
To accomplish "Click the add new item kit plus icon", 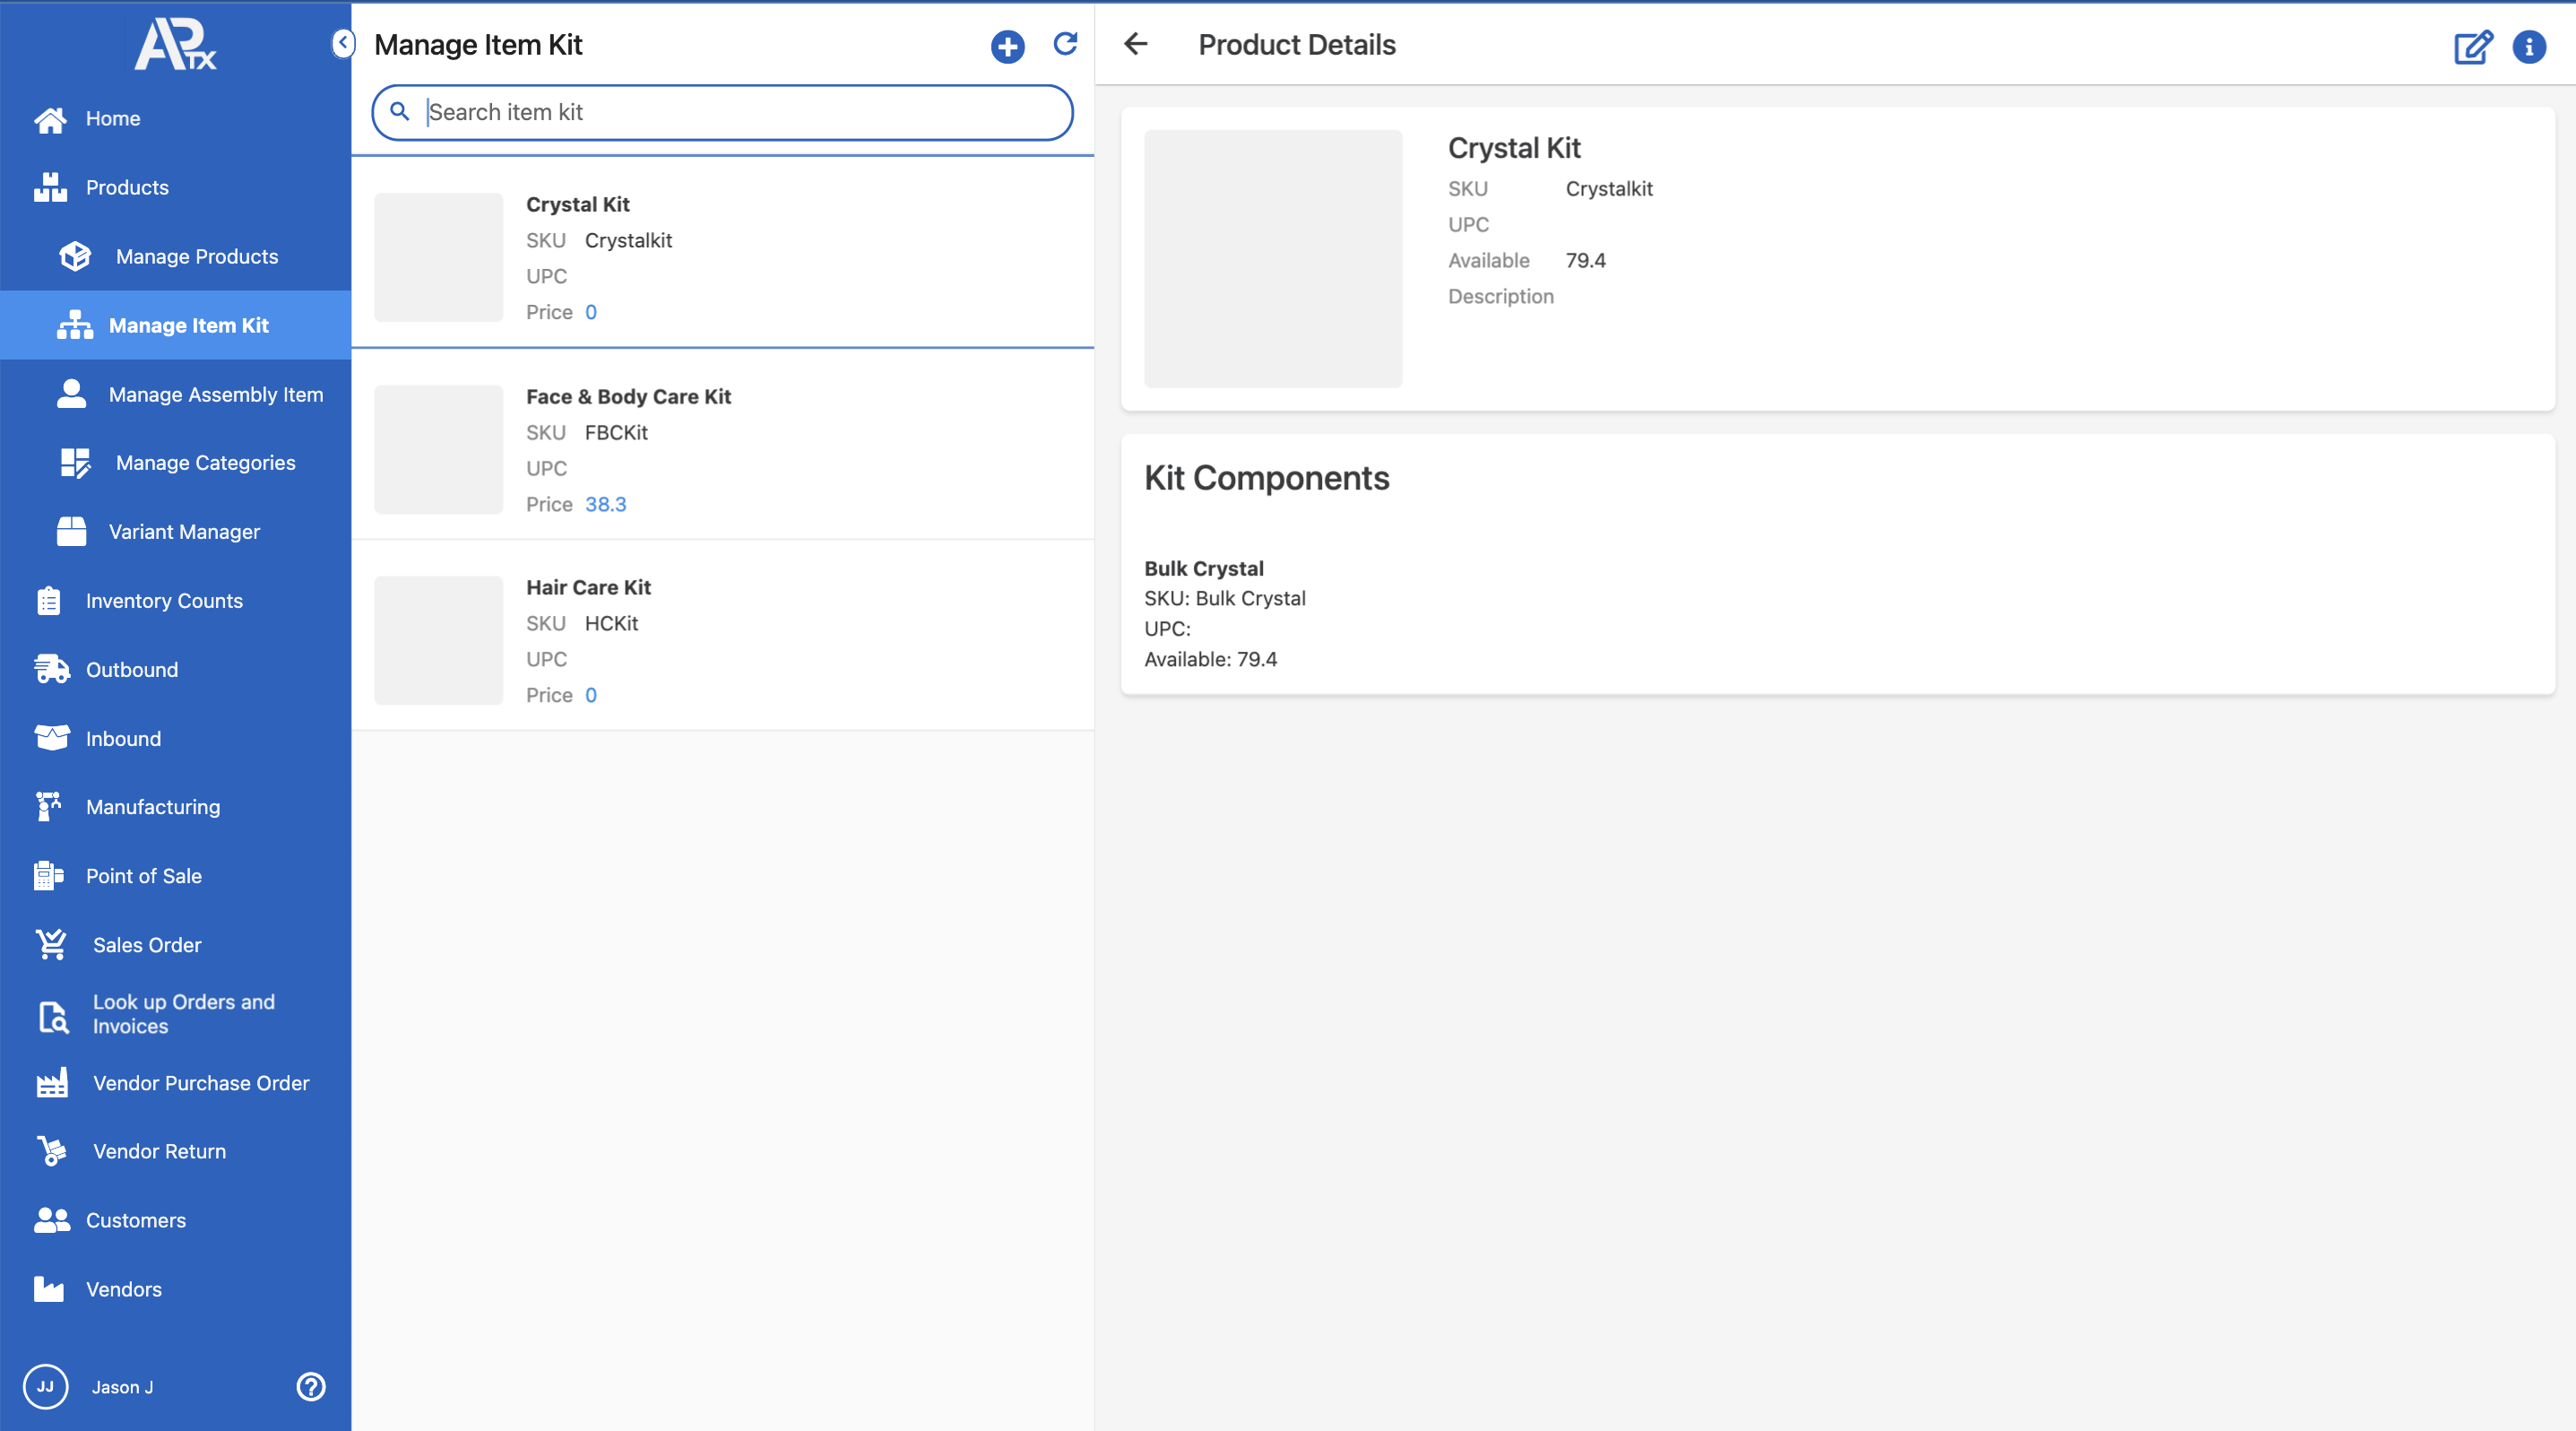I will coord(1007,46).
